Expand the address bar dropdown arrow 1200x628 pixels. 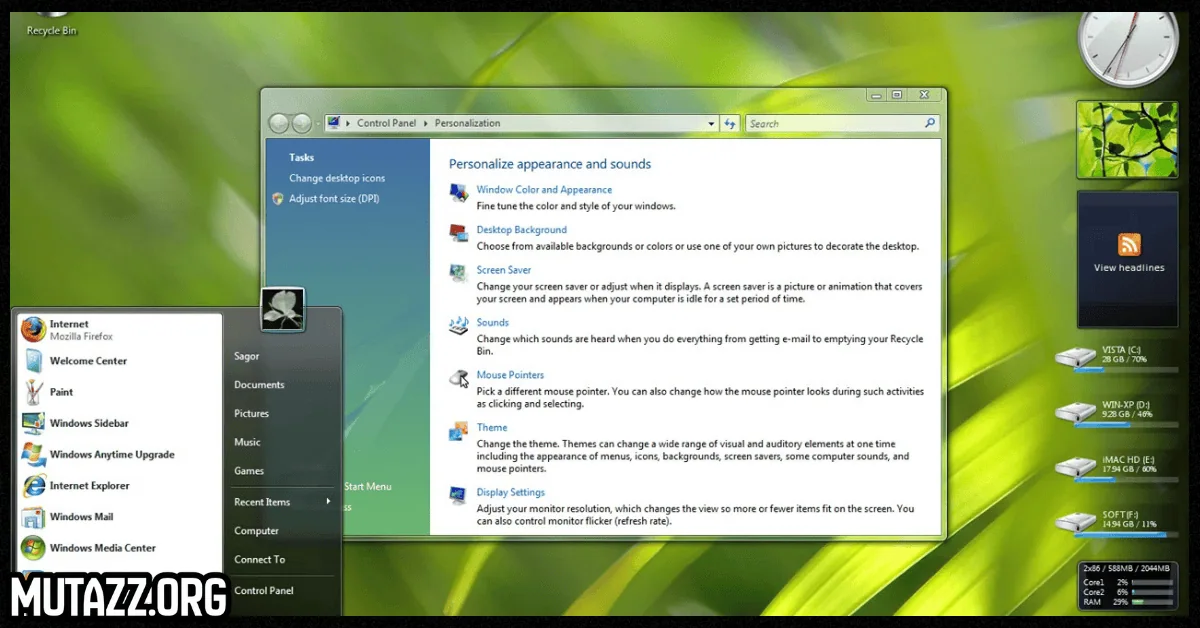pos(712,124)
